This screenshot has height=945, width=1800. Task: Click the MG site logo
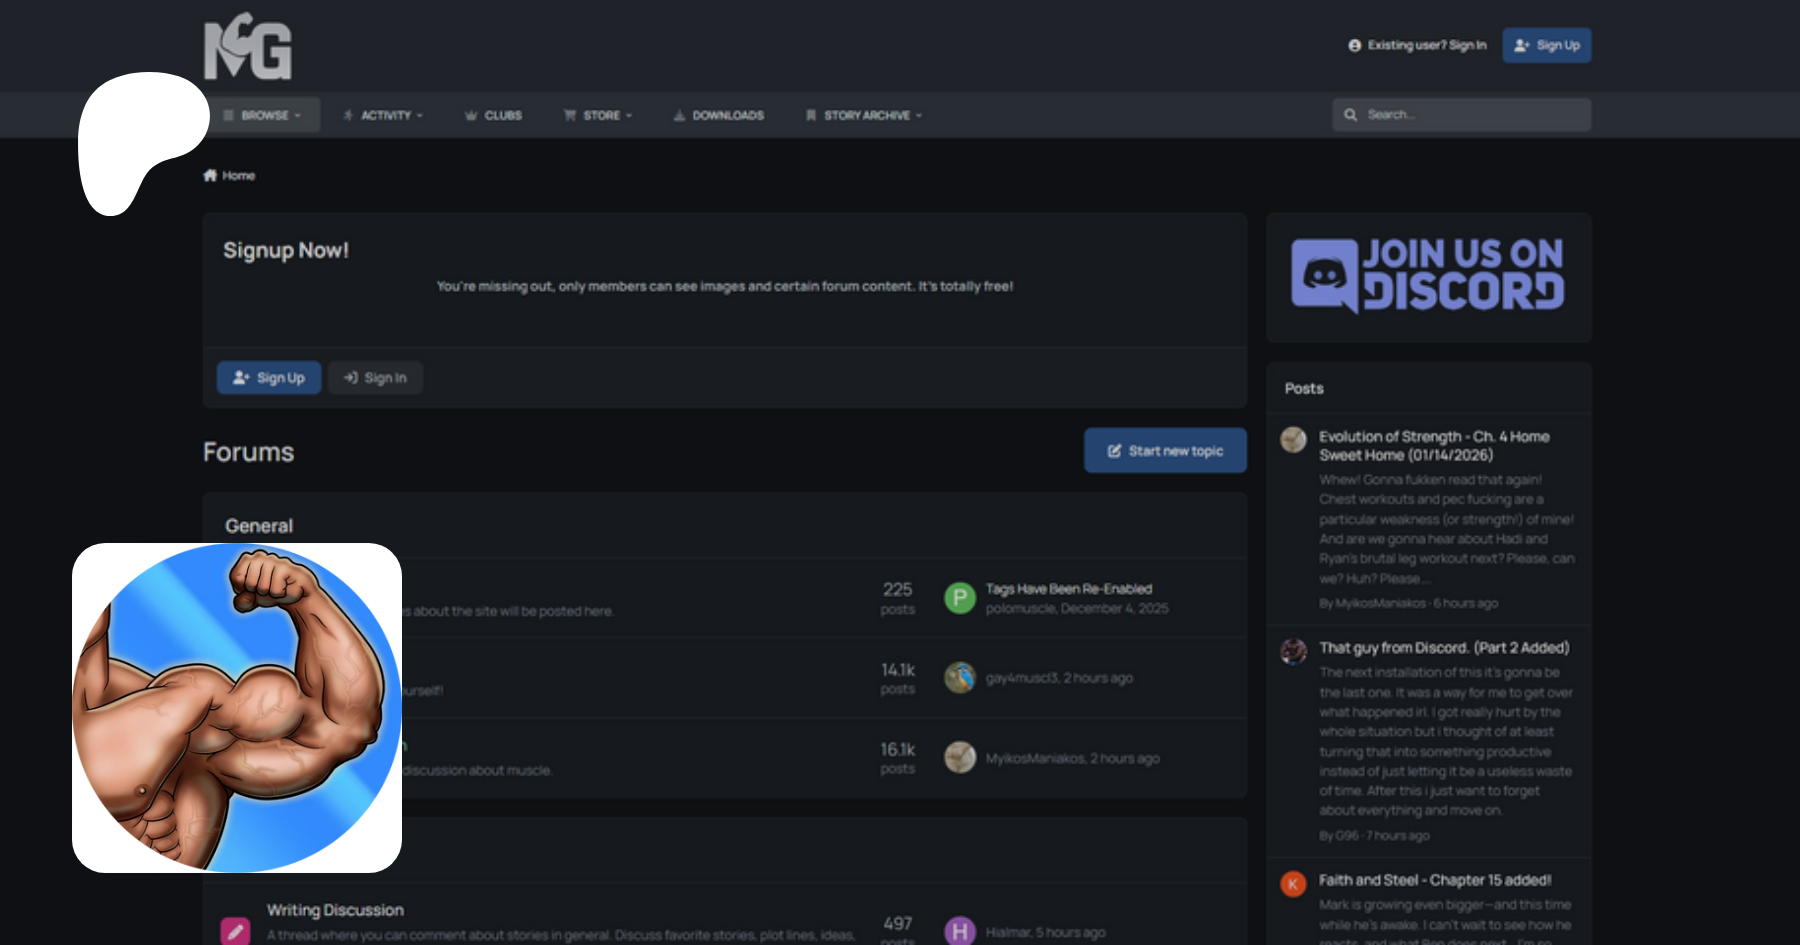248,47
